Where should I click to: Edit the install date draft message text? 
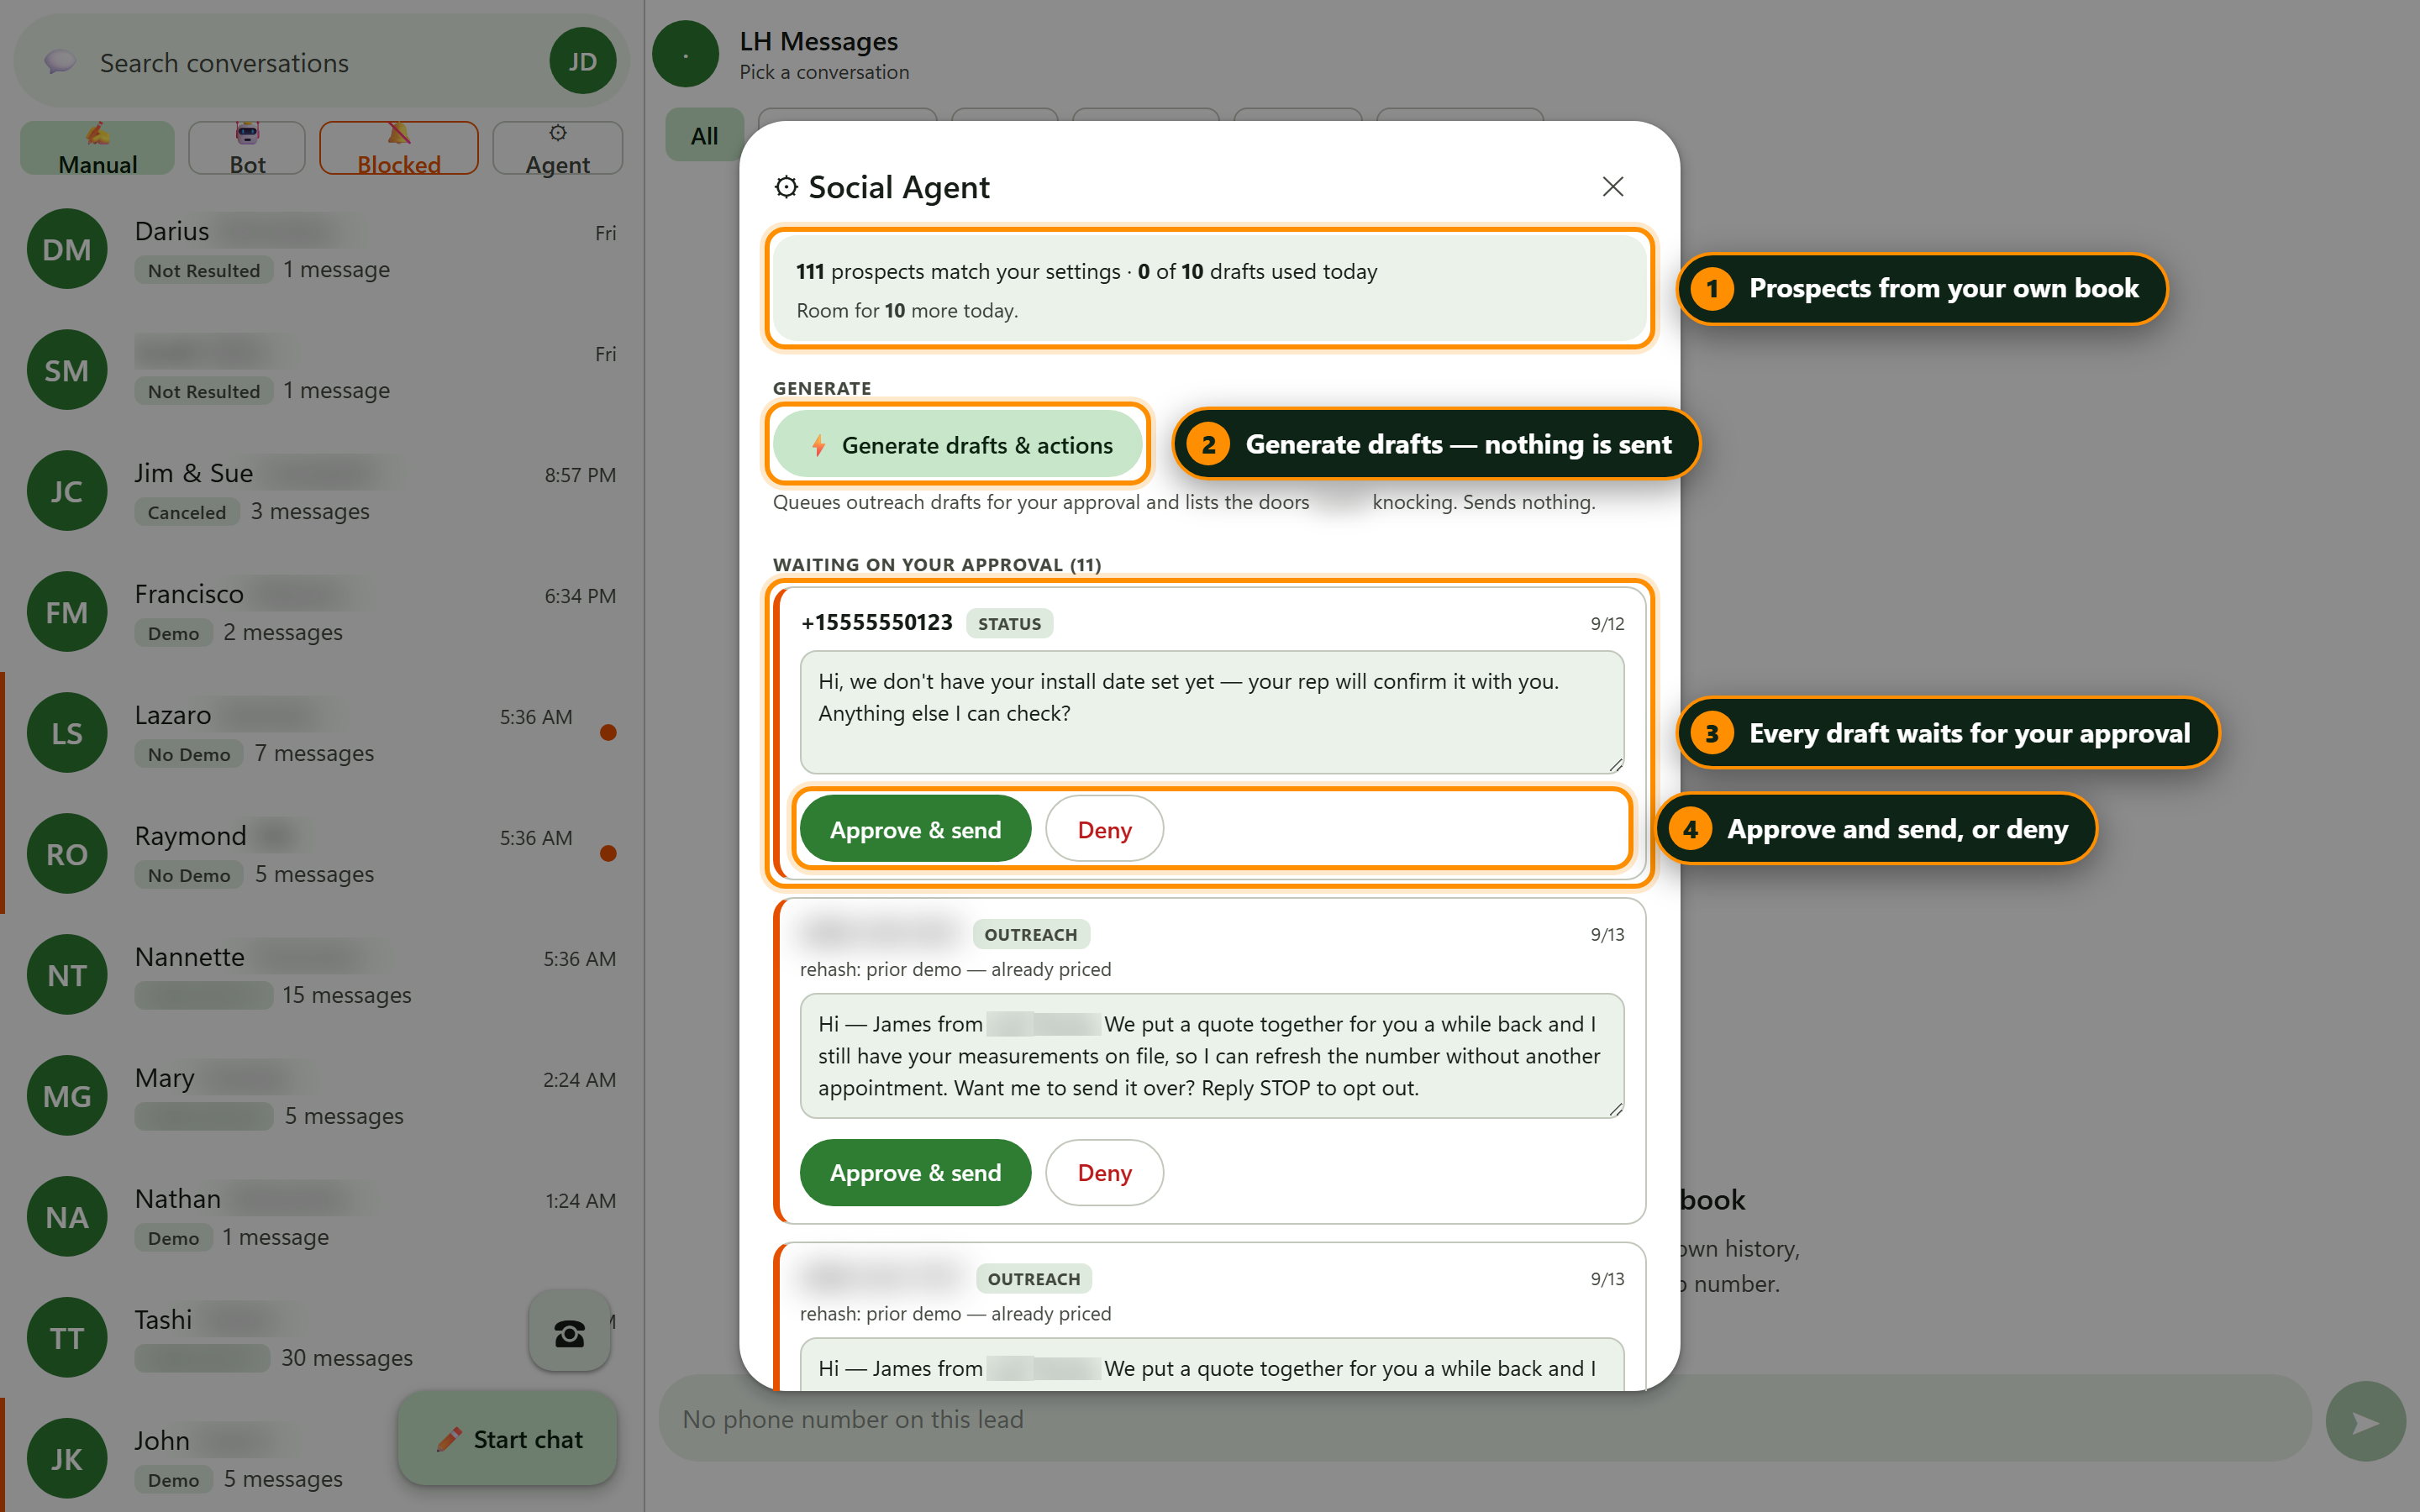click(1211, 712)
